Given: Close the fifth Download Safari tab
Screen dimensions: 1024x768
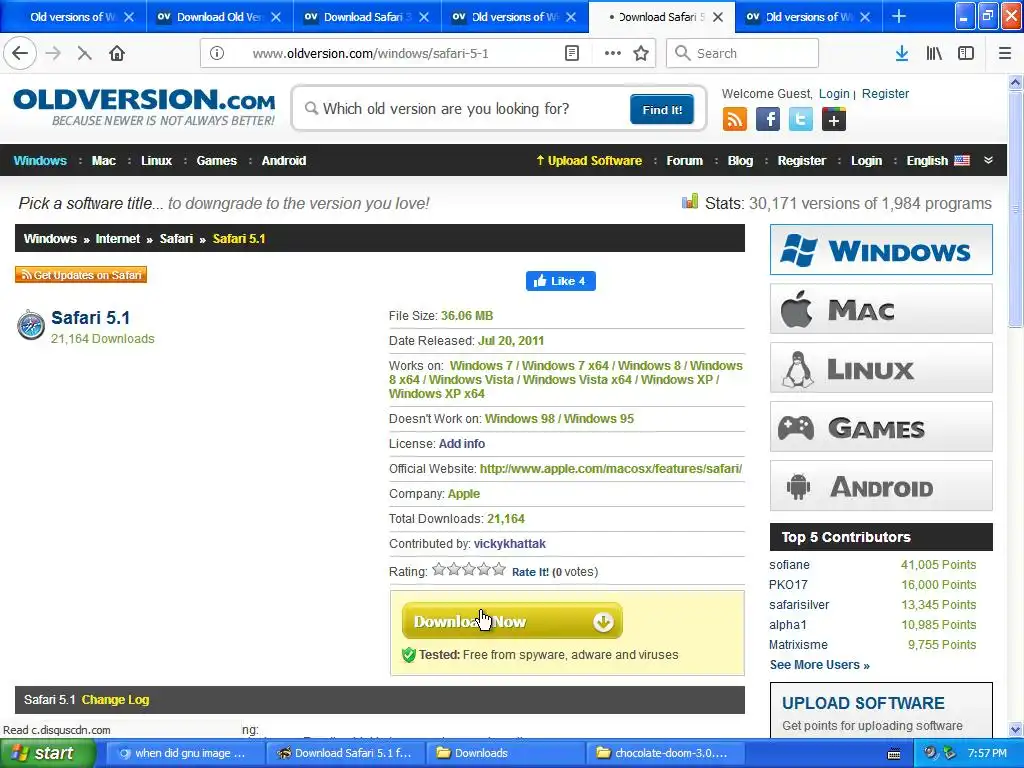Looking at the screenshot, I should 718,17.
